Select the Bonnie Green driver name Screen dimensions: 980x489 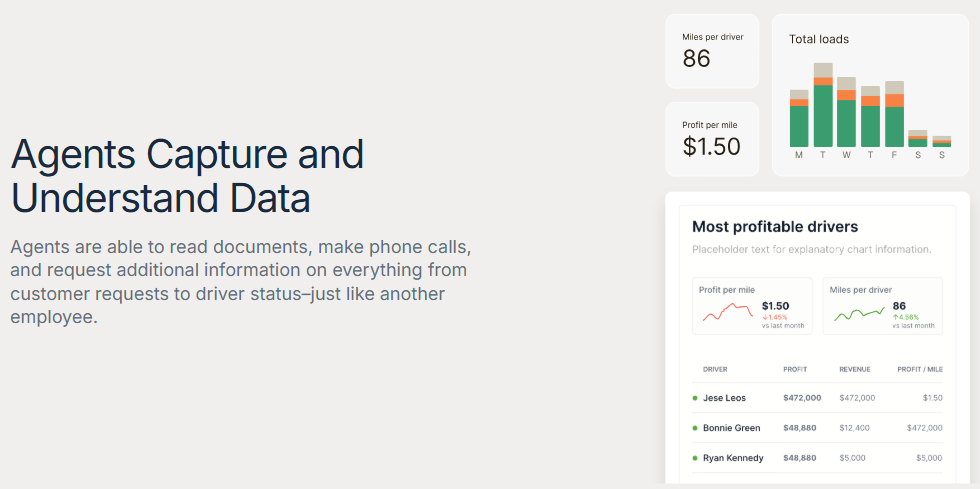click(x=731, y=428)
